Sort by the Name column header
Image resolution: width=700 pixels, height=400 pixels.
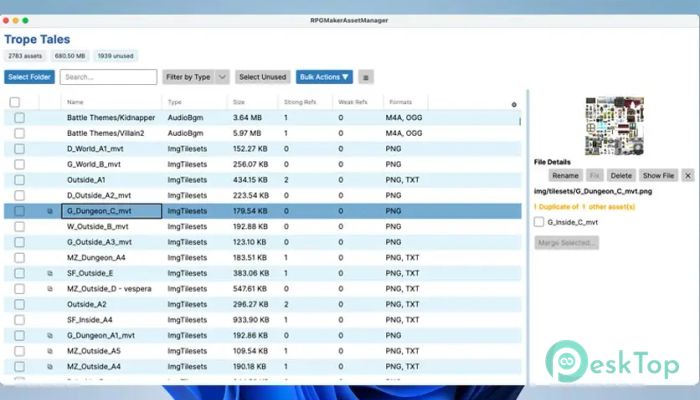75,102
